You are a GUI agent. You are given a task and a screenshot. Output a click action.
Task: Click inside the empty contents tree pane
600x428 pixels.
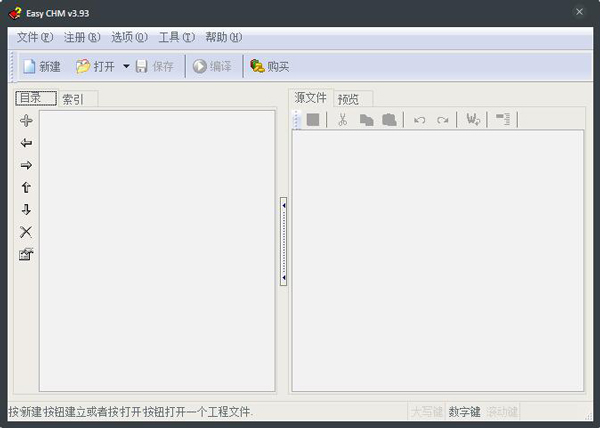pos(157,251)
